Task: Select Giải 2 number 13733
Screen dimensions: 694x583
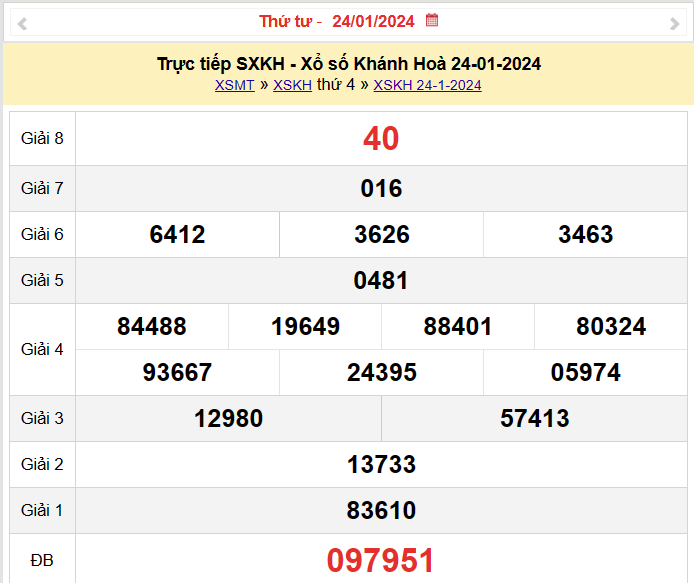Action: (x=381, y=464)
